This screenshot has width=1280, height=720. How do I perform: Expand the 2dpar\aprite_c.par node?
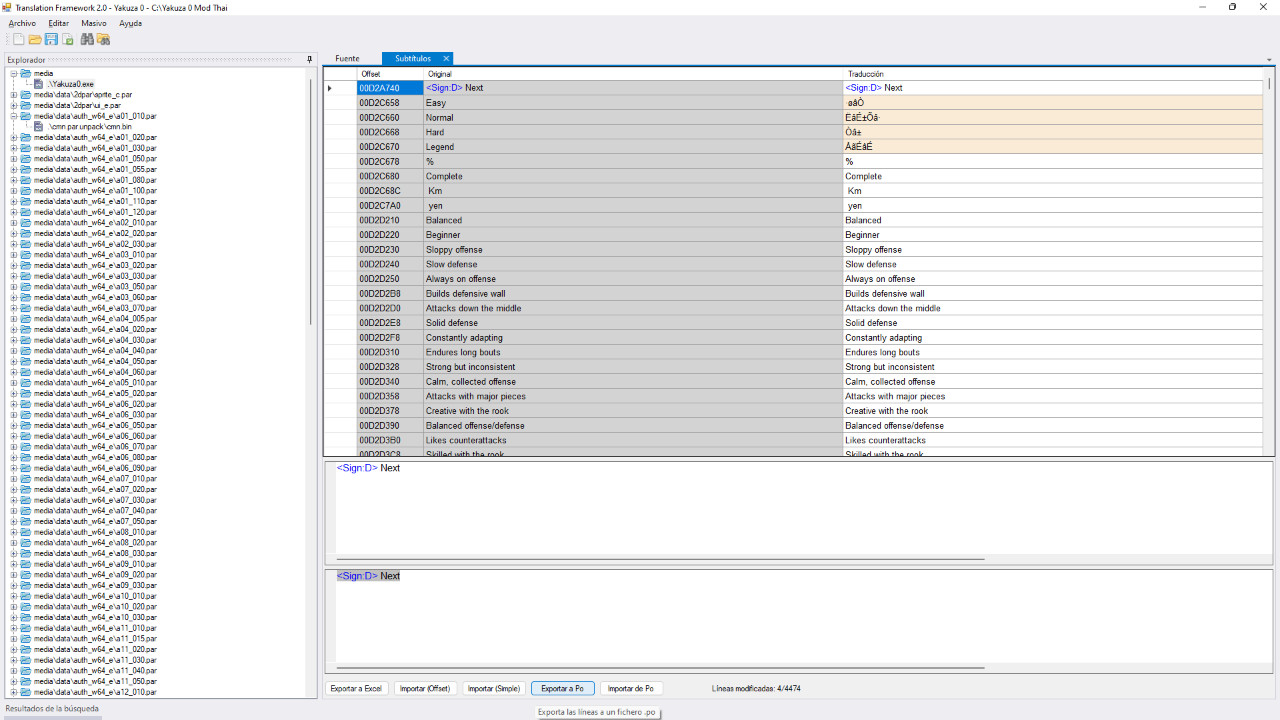[x=14, y=95]
